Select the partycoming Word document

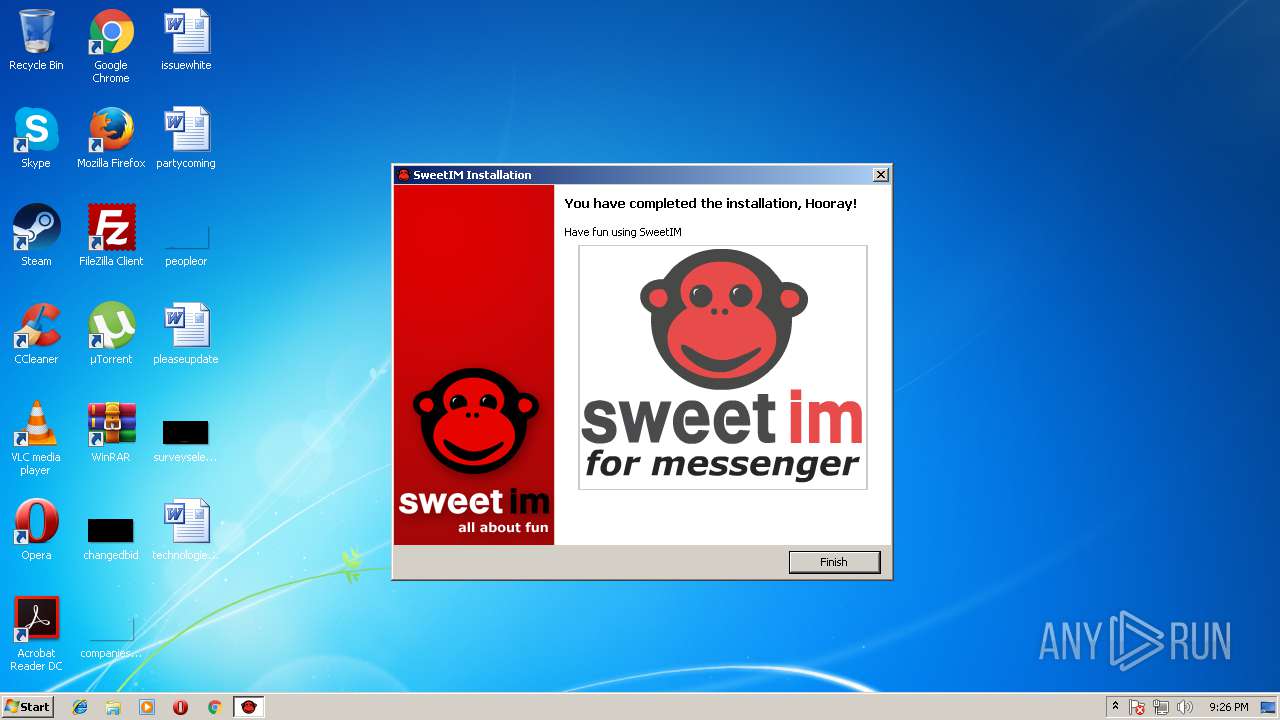click(186, 139)
